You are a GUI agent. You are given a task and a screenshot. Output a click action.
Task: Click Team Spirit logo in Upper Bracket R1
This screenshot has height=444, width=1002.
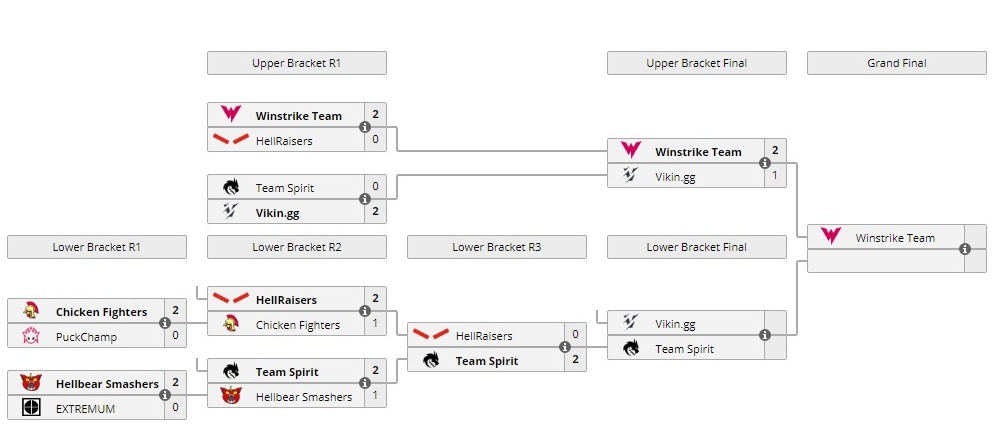(231, 187)
